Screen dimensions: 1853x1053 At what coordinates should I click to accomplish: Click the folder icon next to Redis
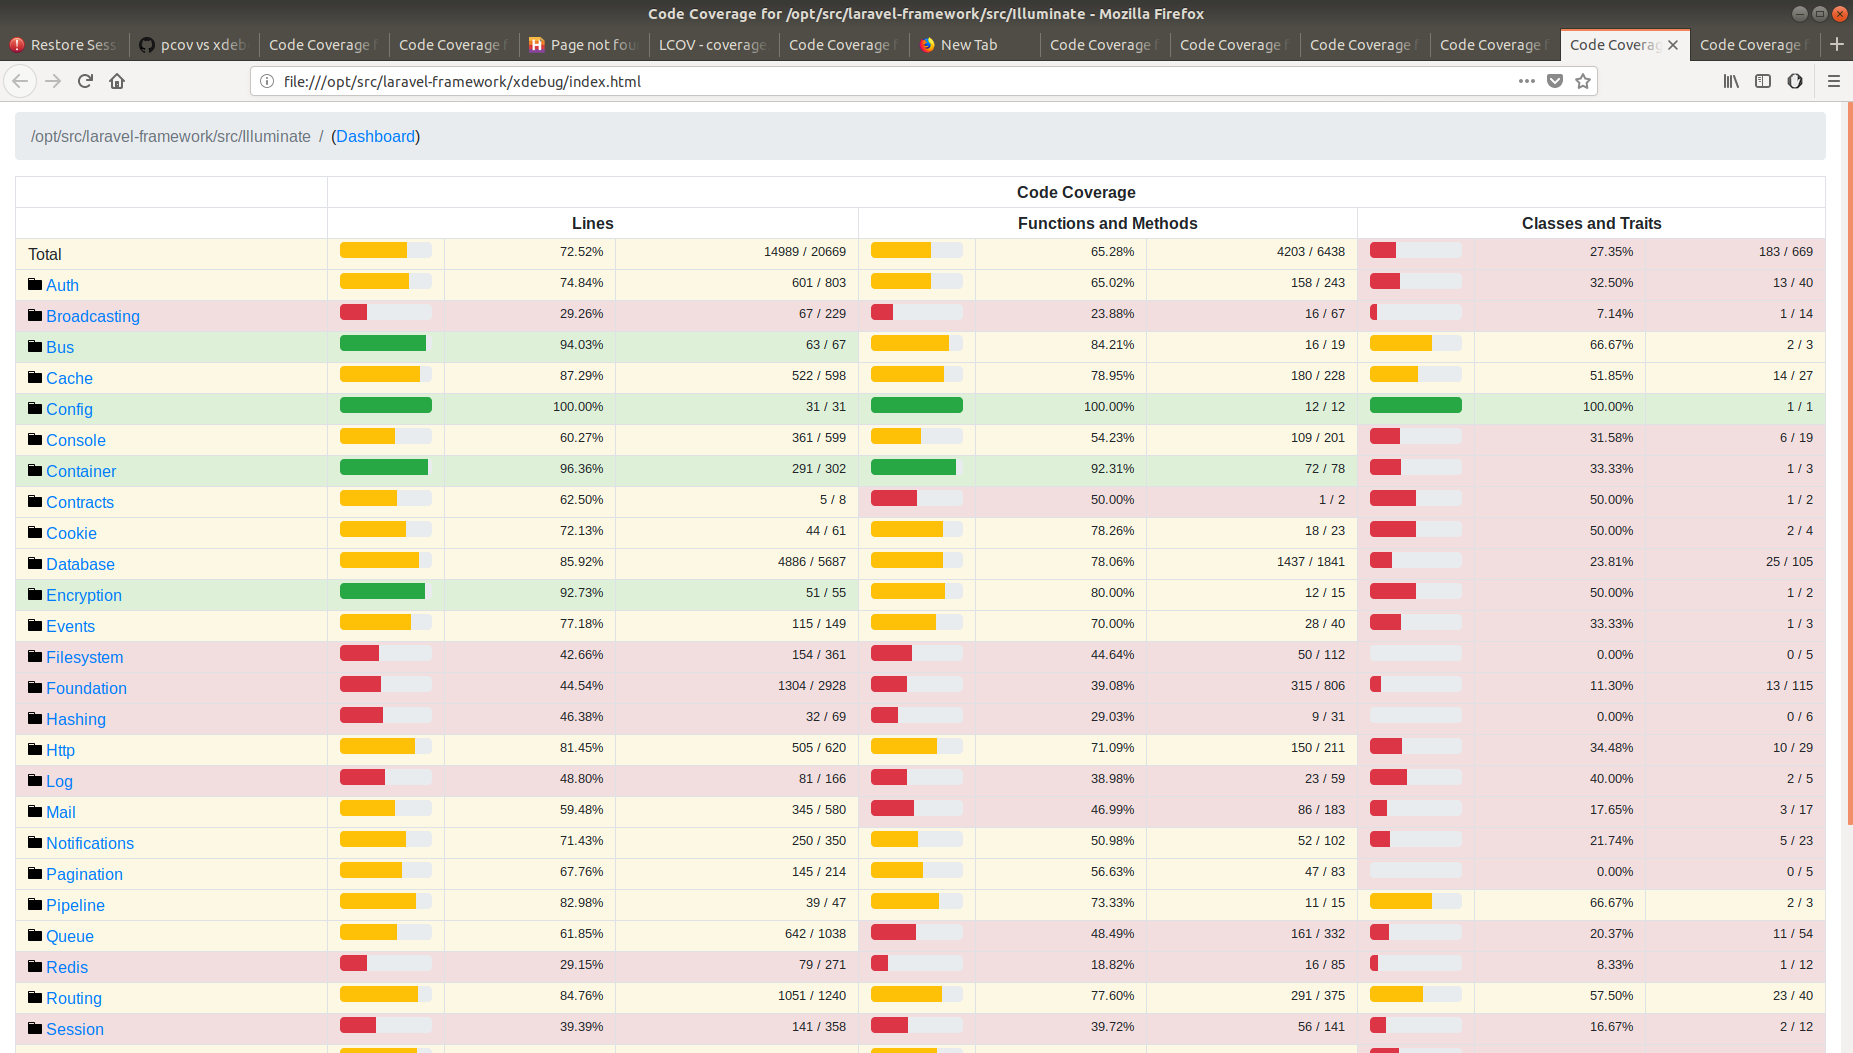(35, 966)
